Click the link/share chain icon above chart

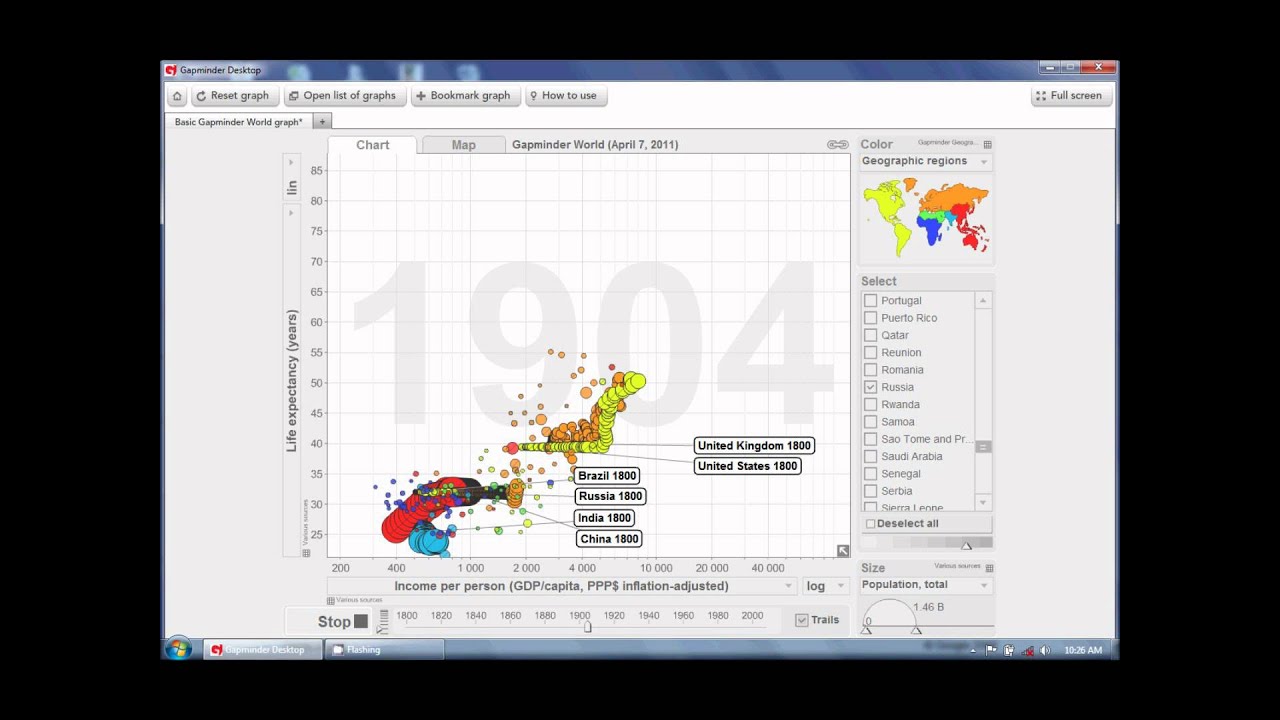pos(838,145)
